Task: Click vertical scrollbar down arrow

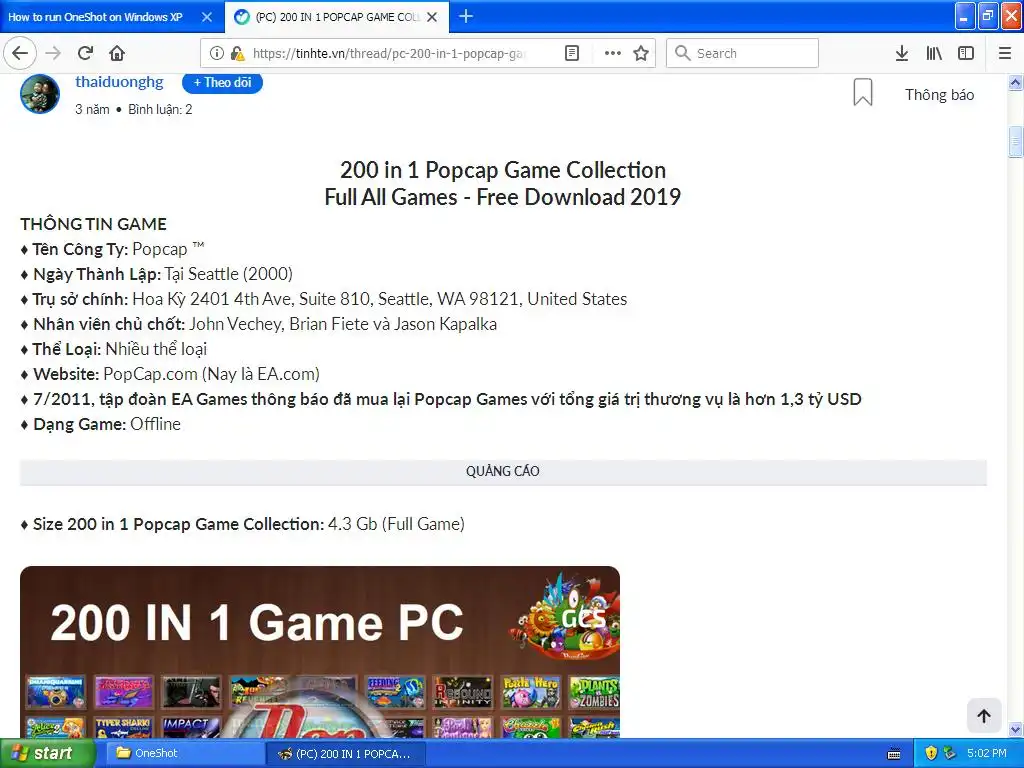Action: [1016, 729]
